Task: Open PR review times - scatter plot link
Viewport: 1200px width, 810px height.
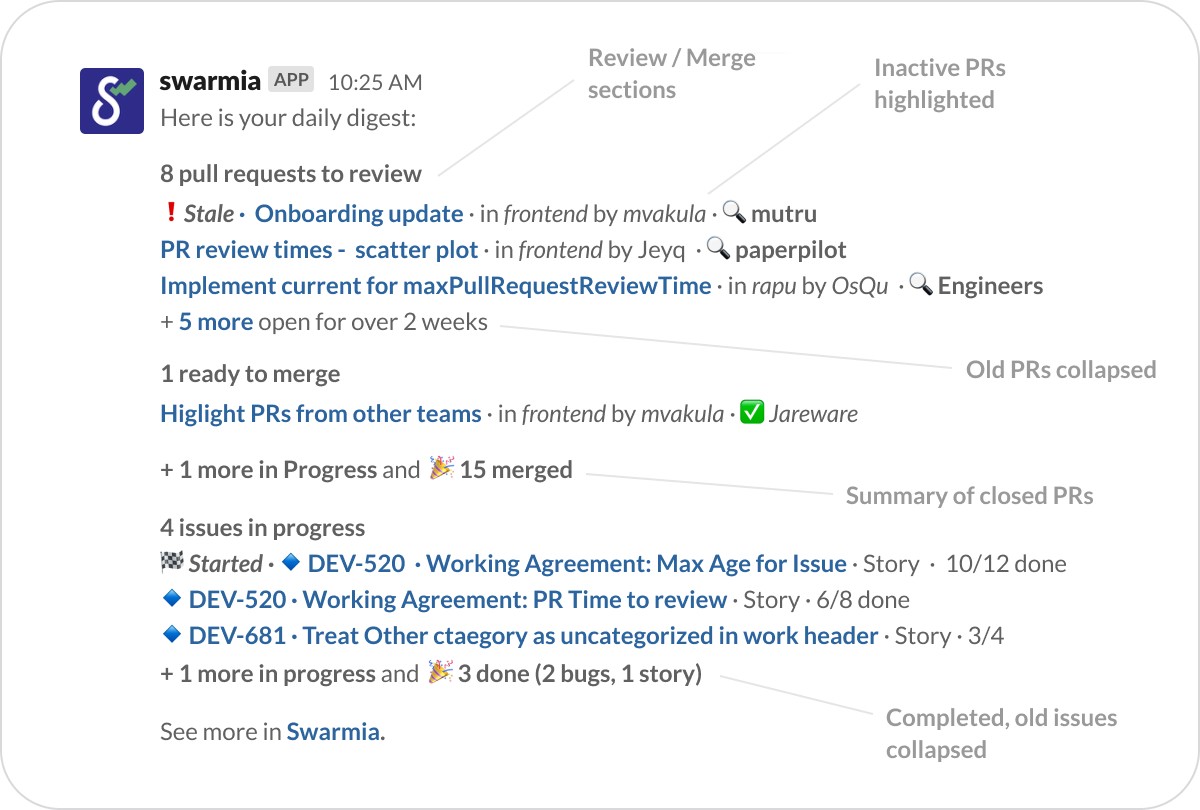Action: (x=319, y=250)
